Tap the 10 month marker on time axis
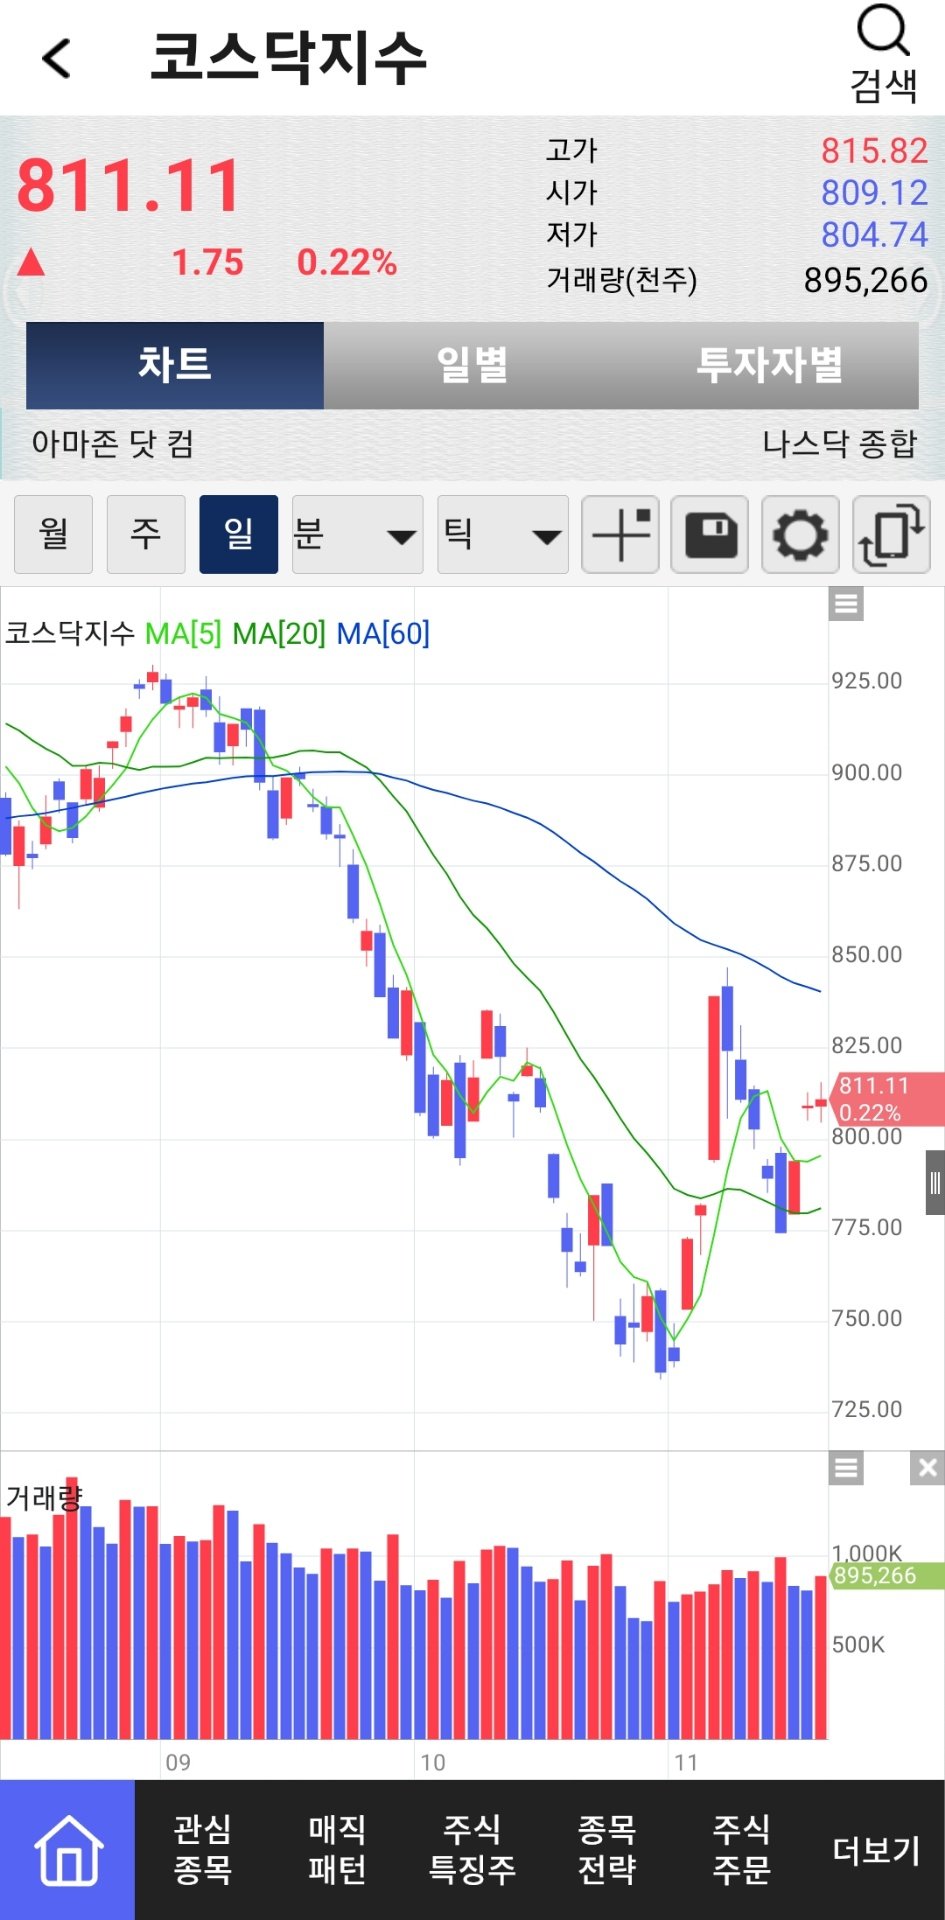 coord(433,1762)
